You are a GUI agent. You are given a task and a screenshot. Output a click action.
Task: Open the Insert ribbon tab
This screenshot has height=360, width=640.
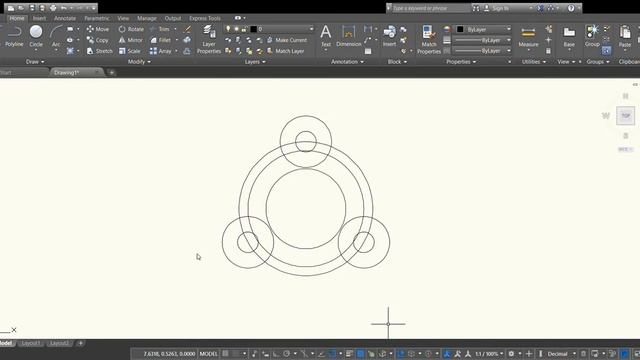(39, 18)
